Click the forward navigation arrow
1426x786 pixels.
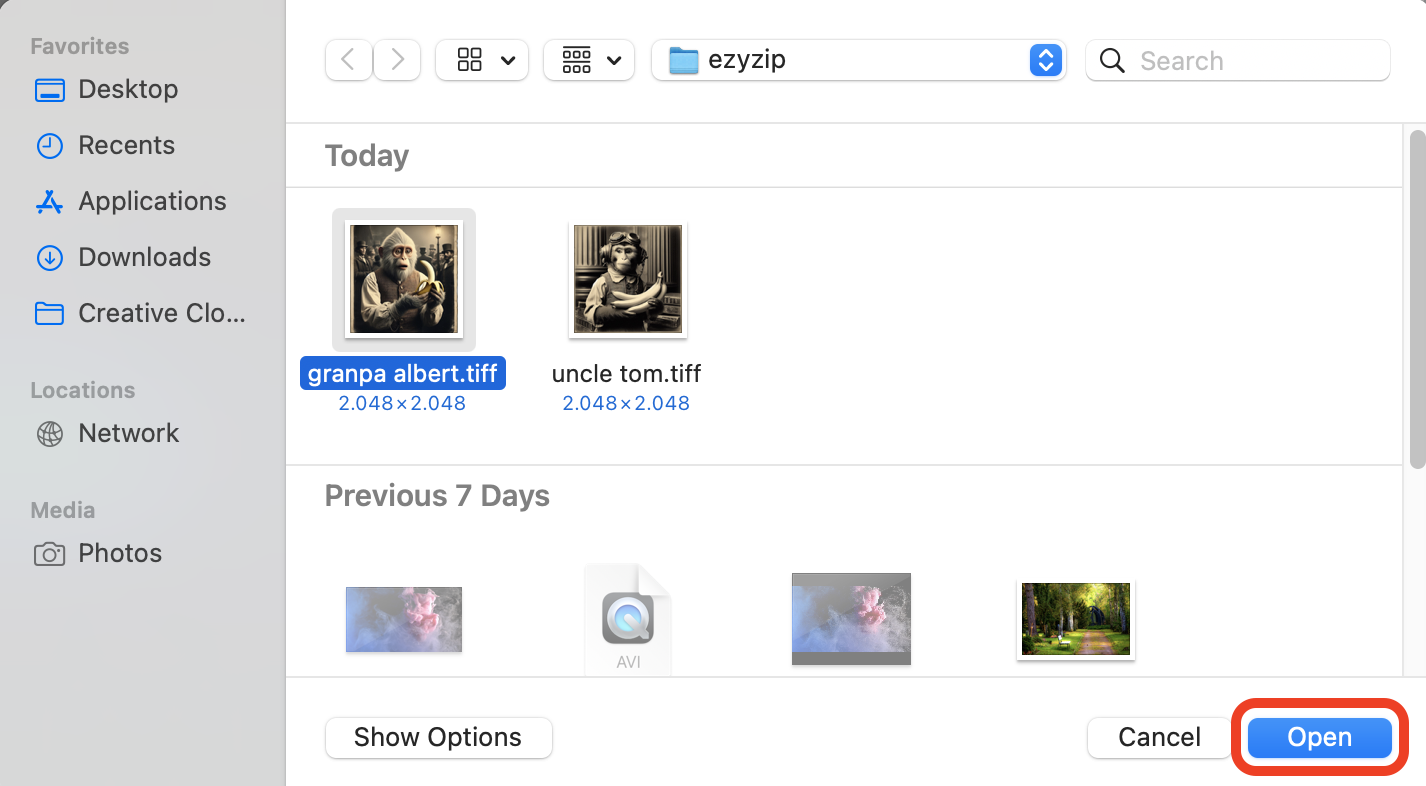click(x=396, y=60)
